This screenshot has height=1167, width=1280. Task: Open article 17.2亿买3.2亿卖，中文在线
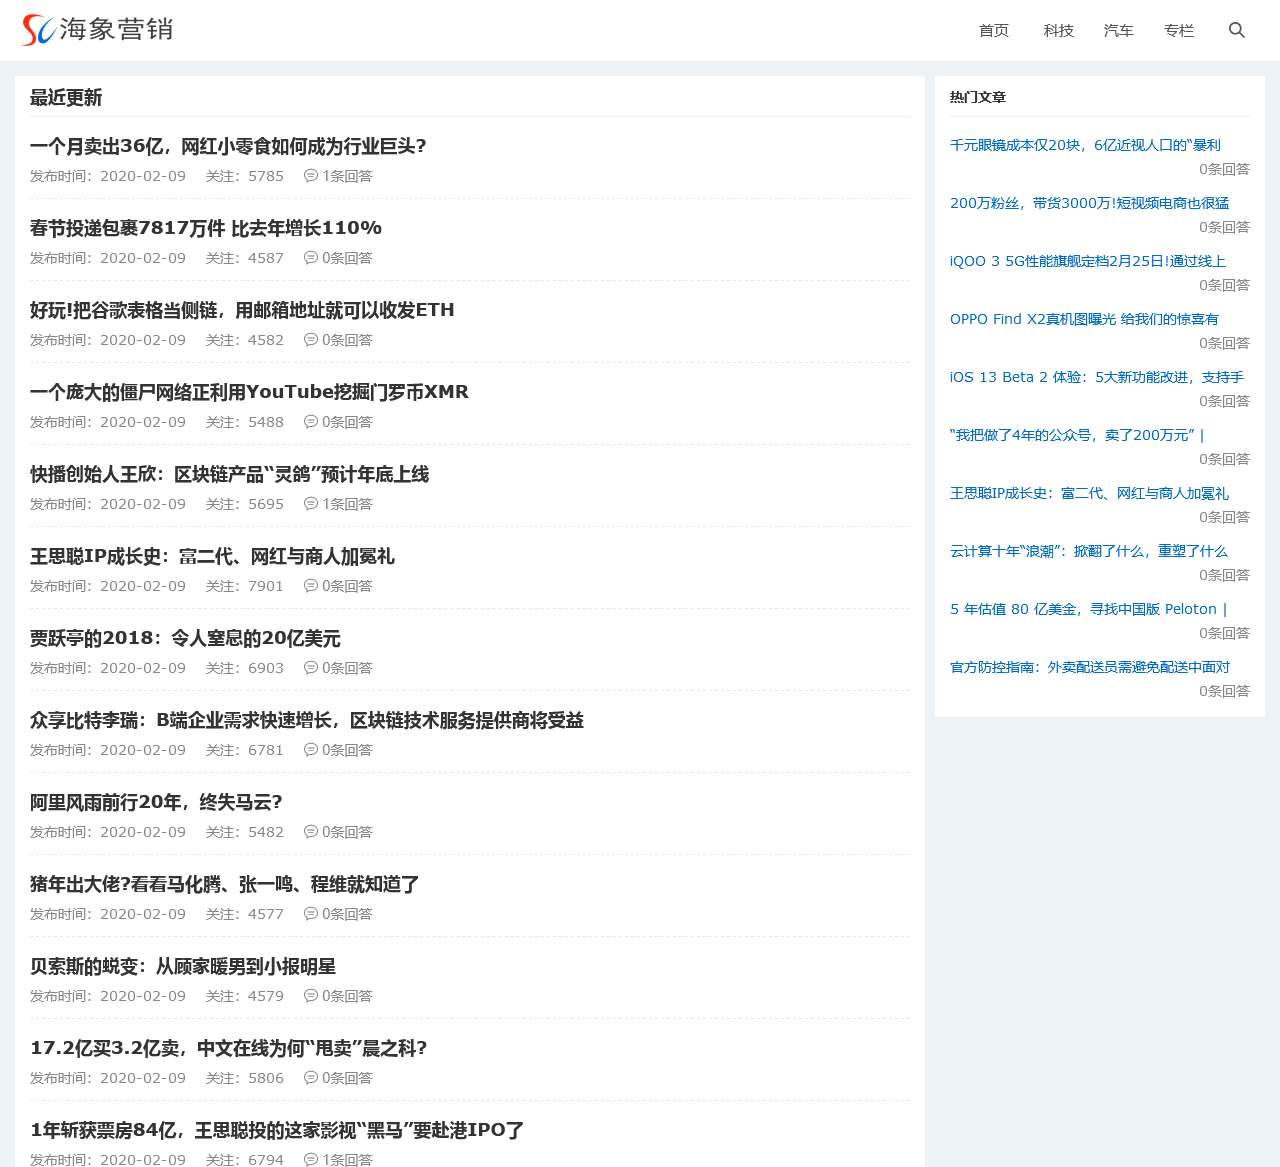229,1048
